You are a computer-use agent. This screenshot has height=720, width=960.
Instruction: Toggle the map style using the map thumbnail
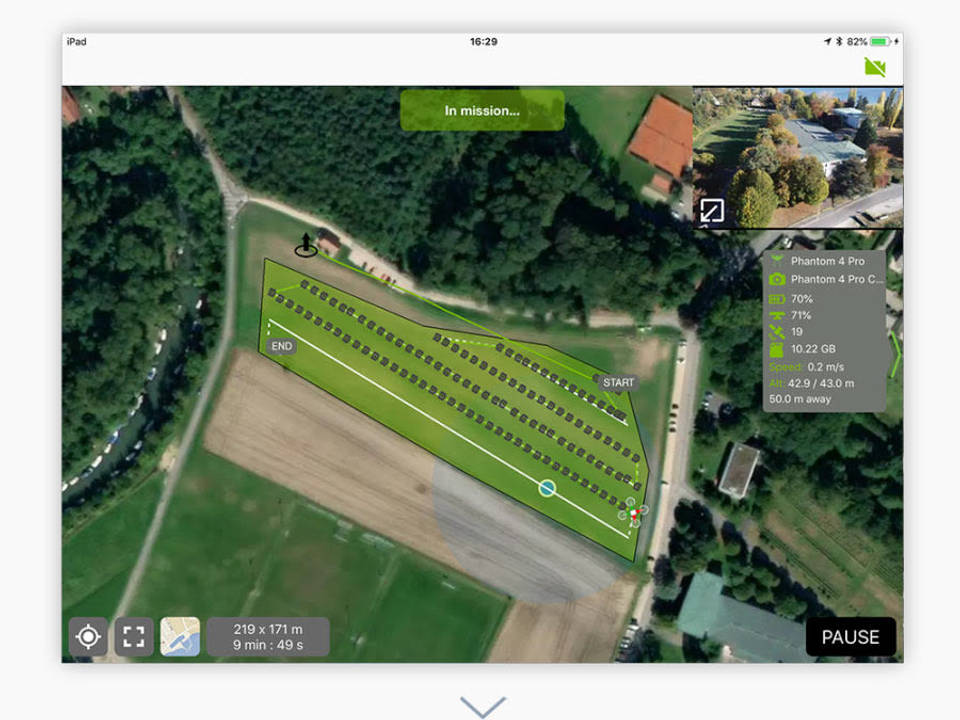180,636
